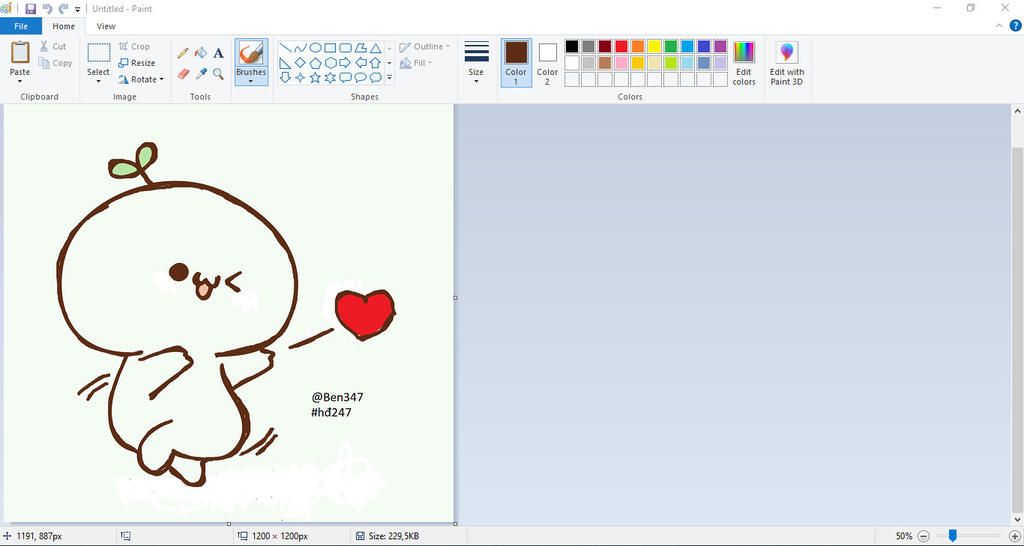Collapse the ribbon with chevron
Screen dimensions: 1024x546
[999, 26]
